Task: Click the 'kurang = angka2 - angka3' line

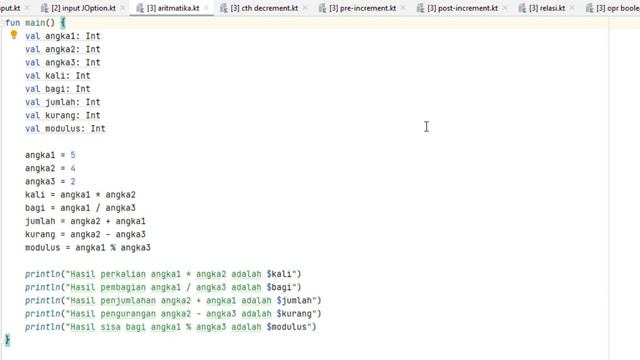Action: point(85,234)
